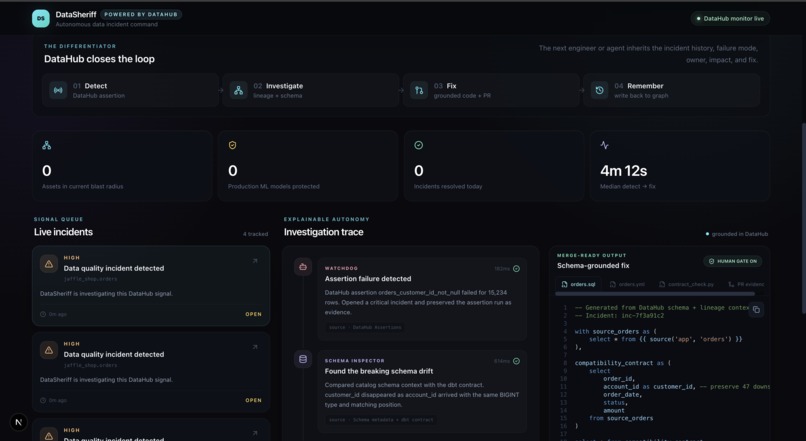This screenshot has height=441, width=806.
Task: Copy the orders.sql code with copy icon
Action: click(756, 309)
